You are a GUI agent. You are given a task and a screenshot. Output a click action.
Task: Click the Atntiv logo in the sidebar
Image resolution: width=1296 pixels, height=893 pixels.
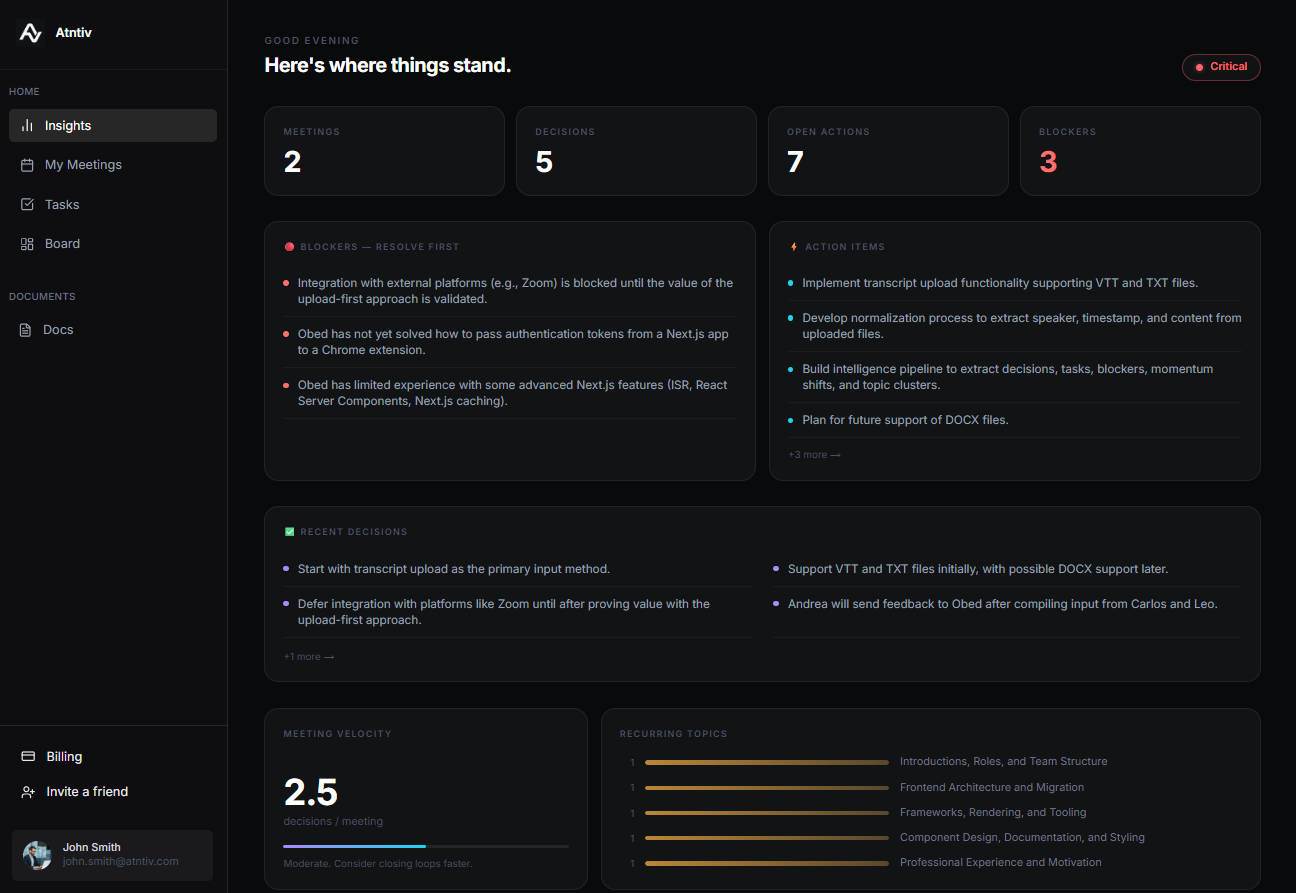click(x=30, y=32)
